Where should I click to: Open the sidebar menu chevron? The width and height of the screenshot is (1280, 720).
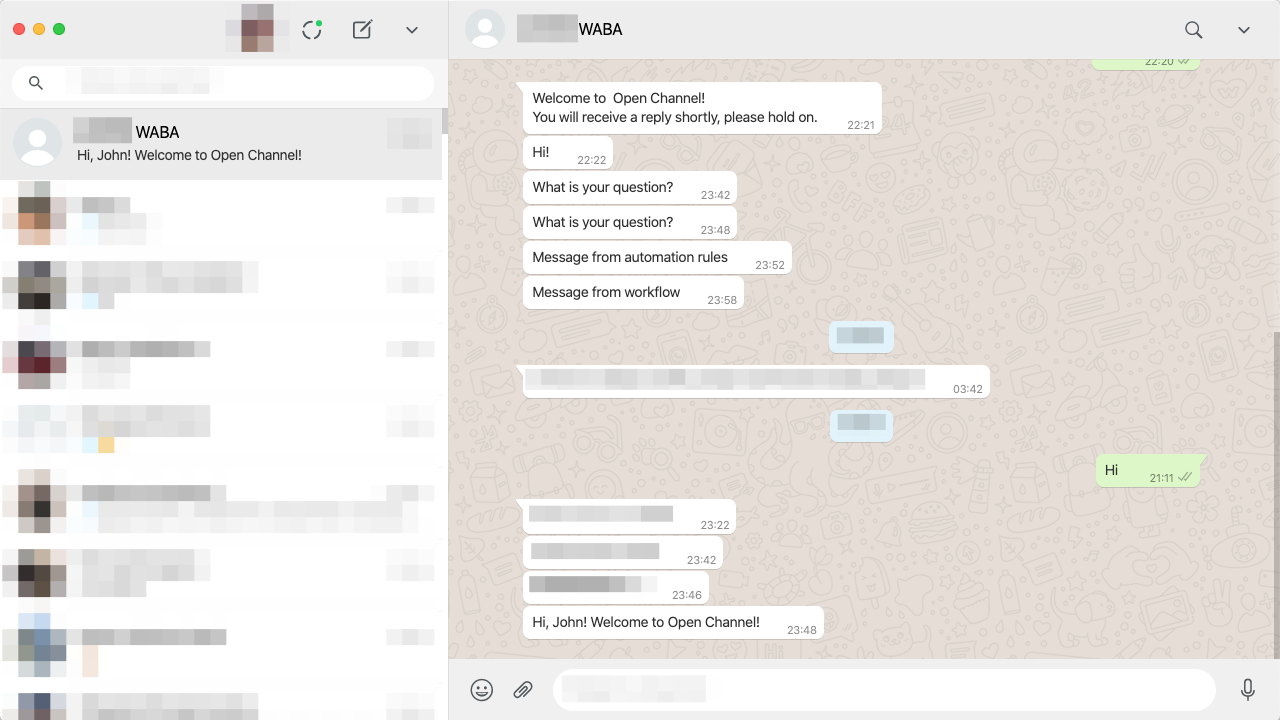(x=412, y=30)
